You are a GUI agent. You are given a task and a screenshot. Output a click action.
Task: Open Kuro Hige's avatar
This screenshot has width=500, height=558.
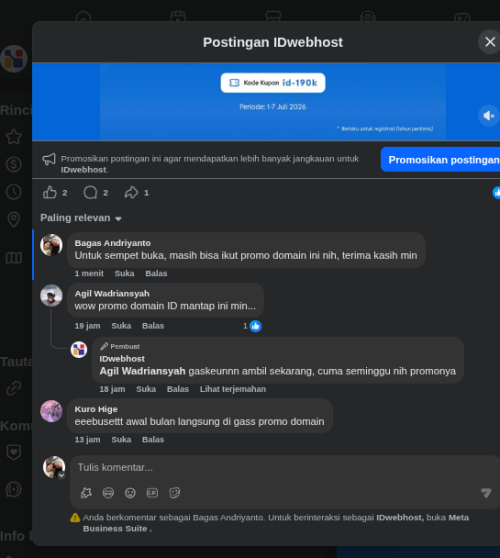click(x=51, y=411)
